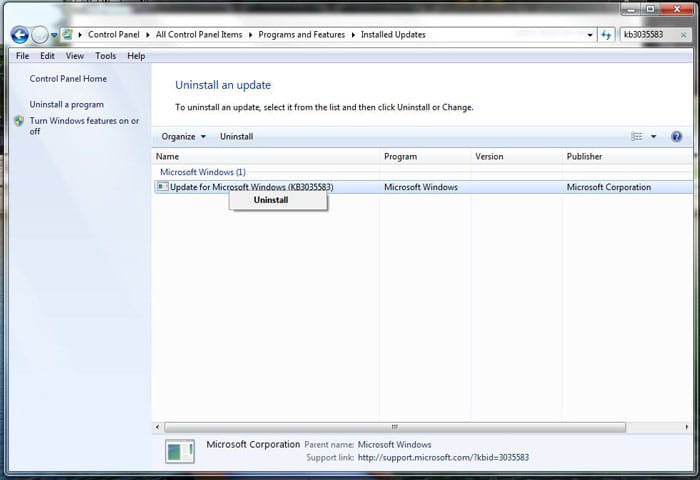
Task: Expand arrow after All Control Panel Items
Action: (x=250, y=35)
